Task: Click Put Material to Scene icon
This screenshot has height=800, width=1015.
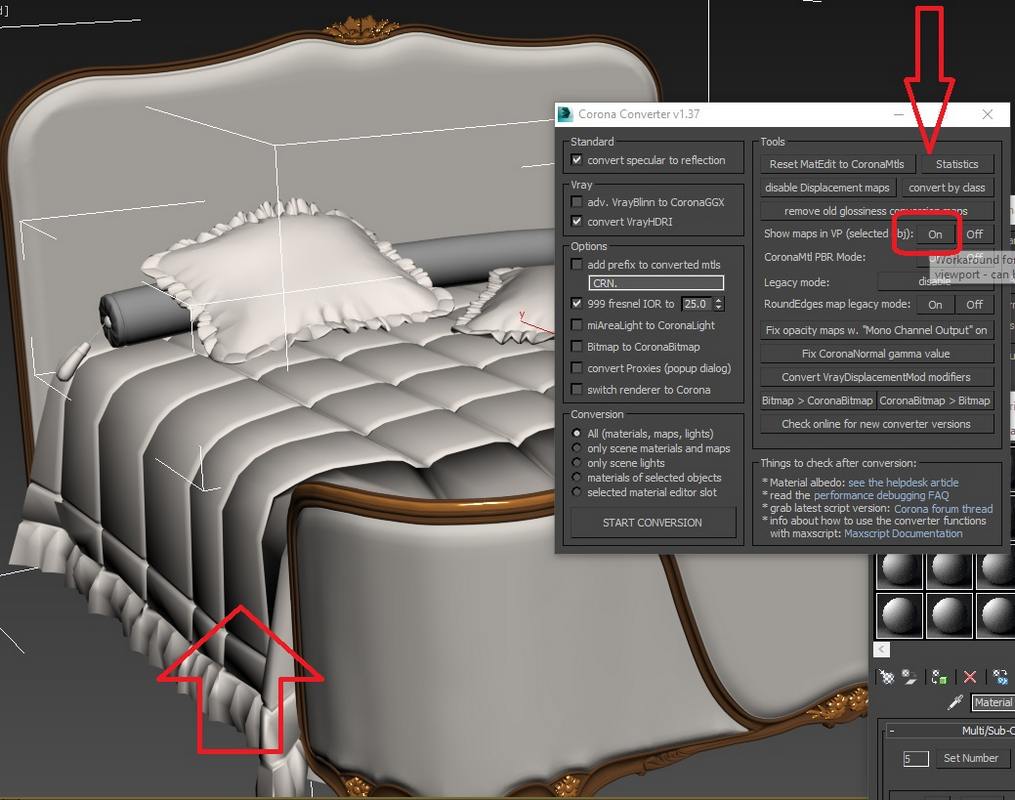Action: (909, 677)
